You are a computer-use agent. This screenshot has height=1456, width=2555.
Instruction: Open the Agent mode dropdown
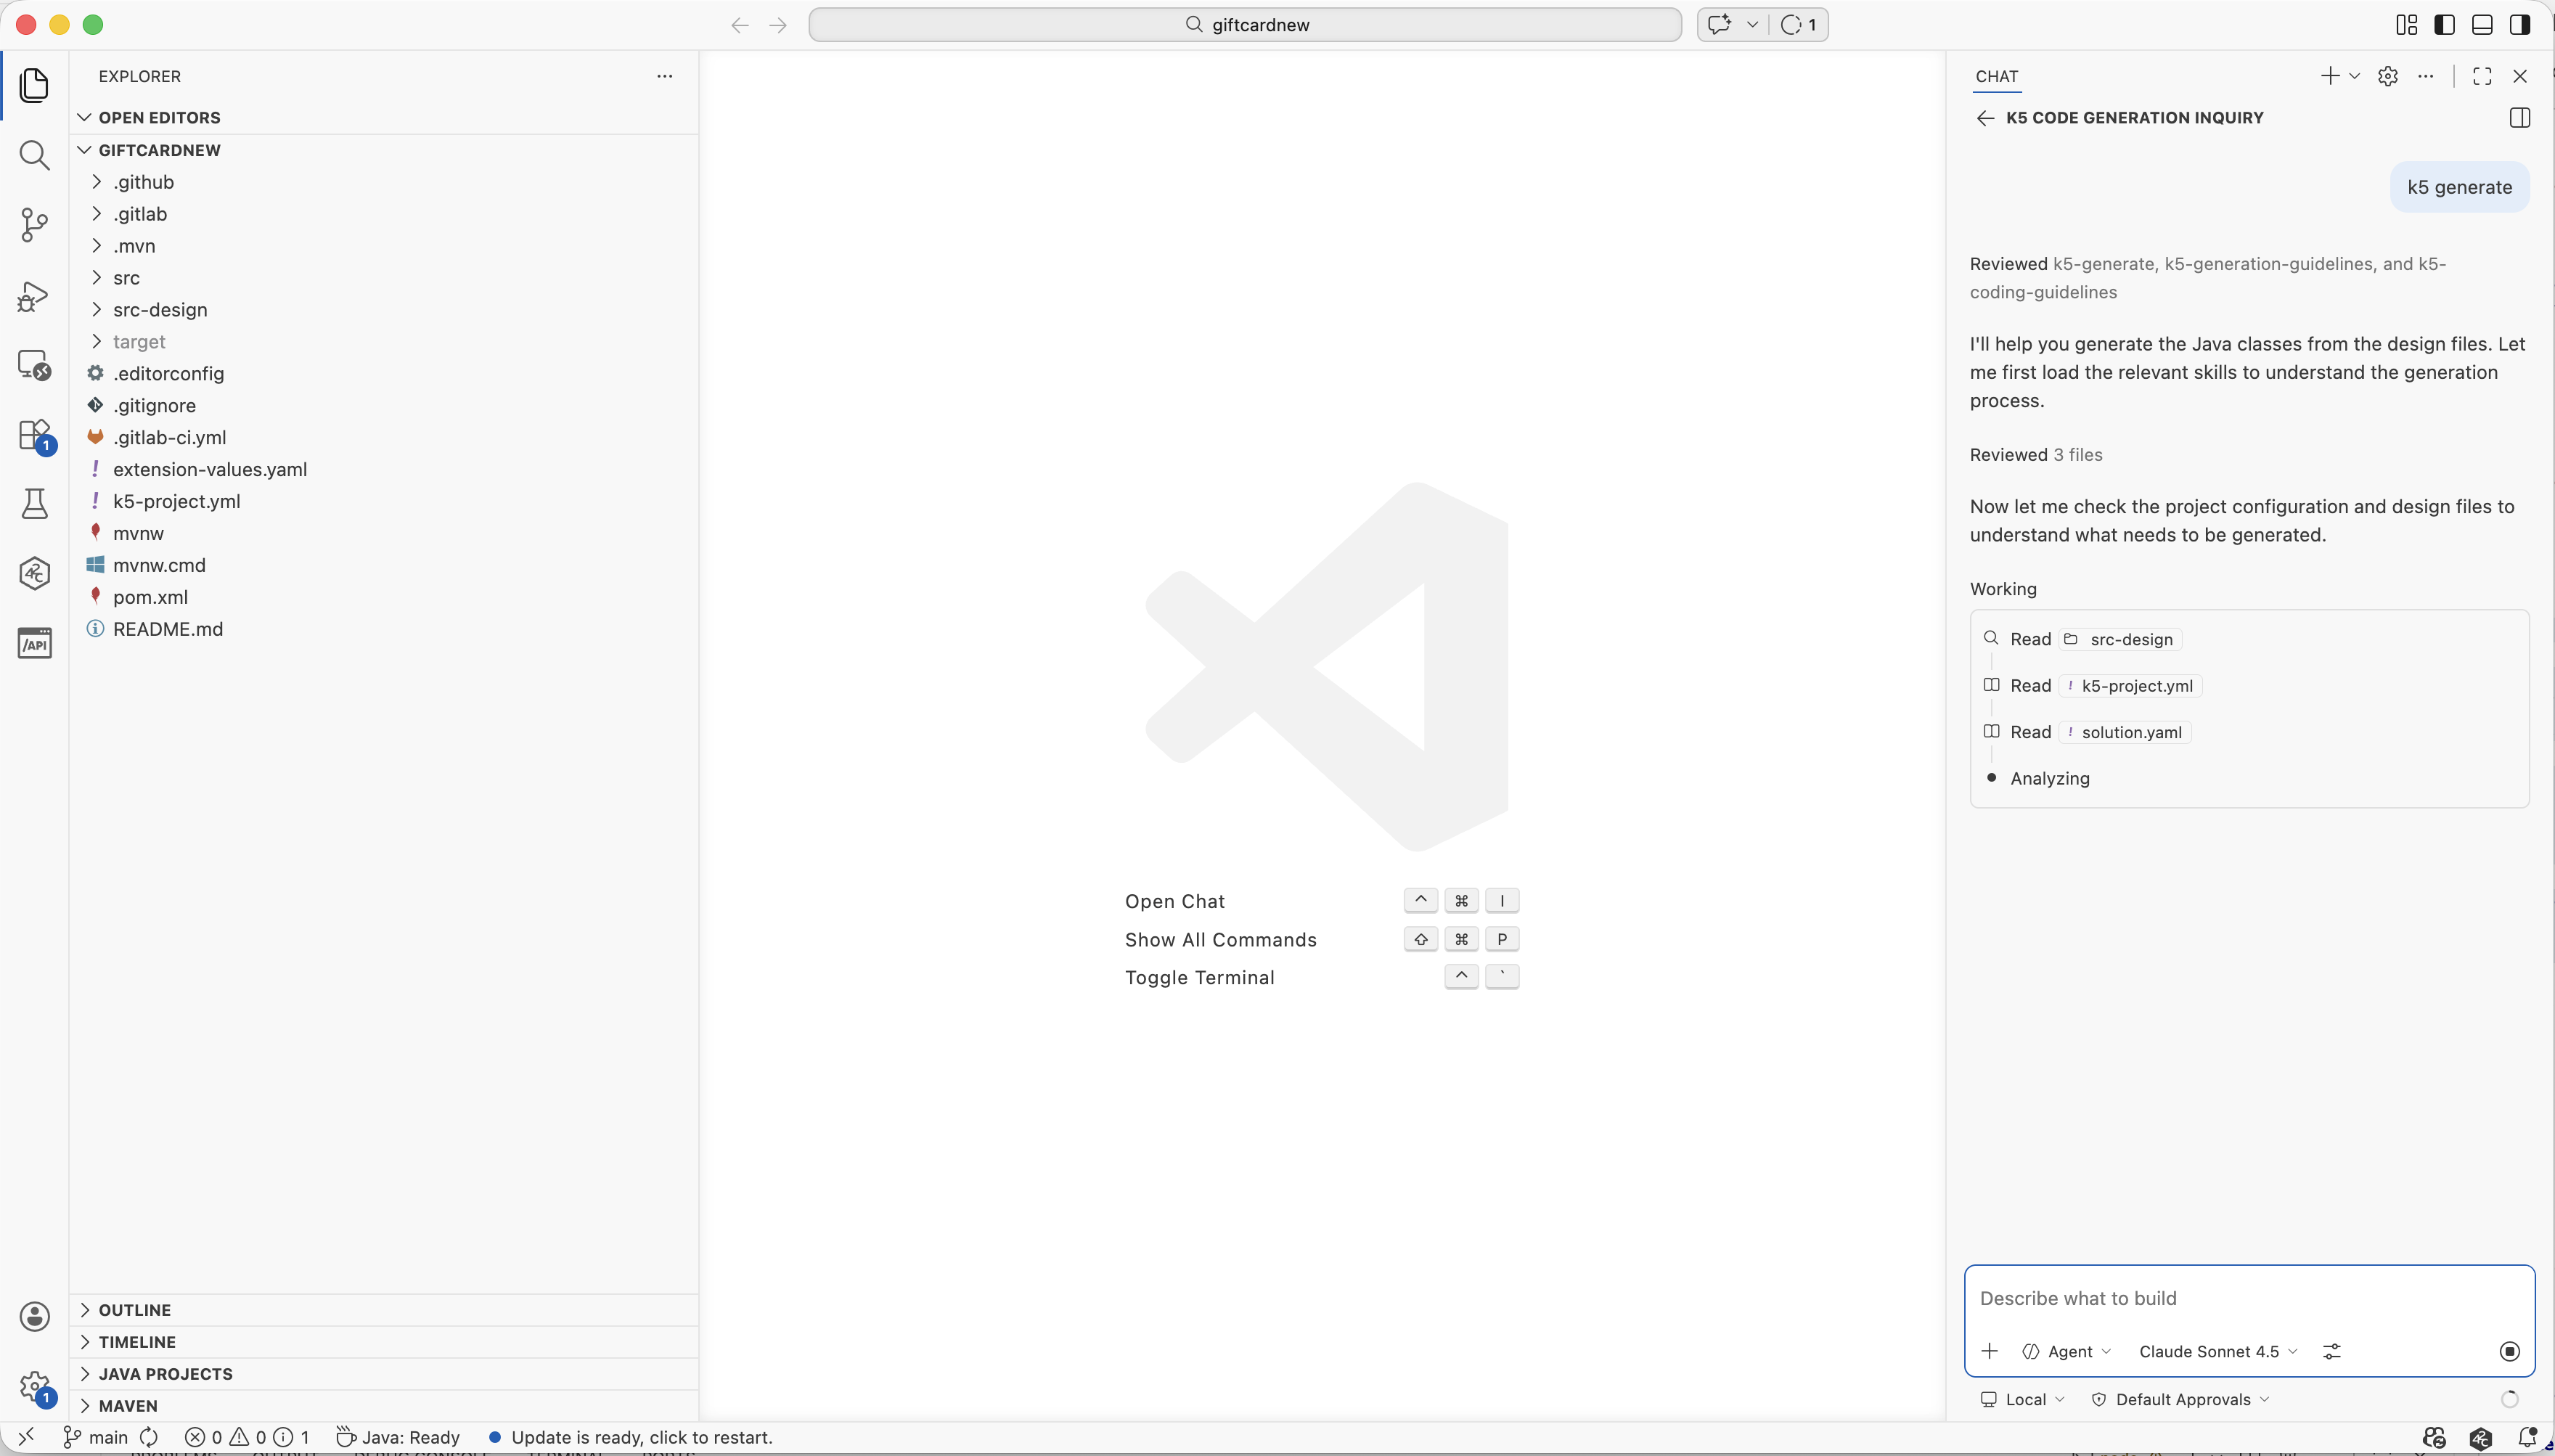tap(2067, 1351)
